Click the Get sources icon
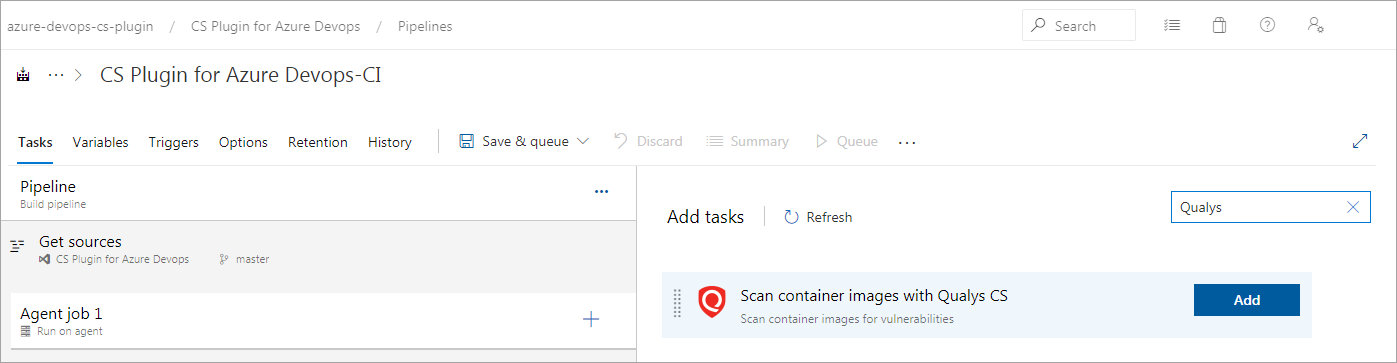Screen dimensions: 1397x363 point(17,246)
